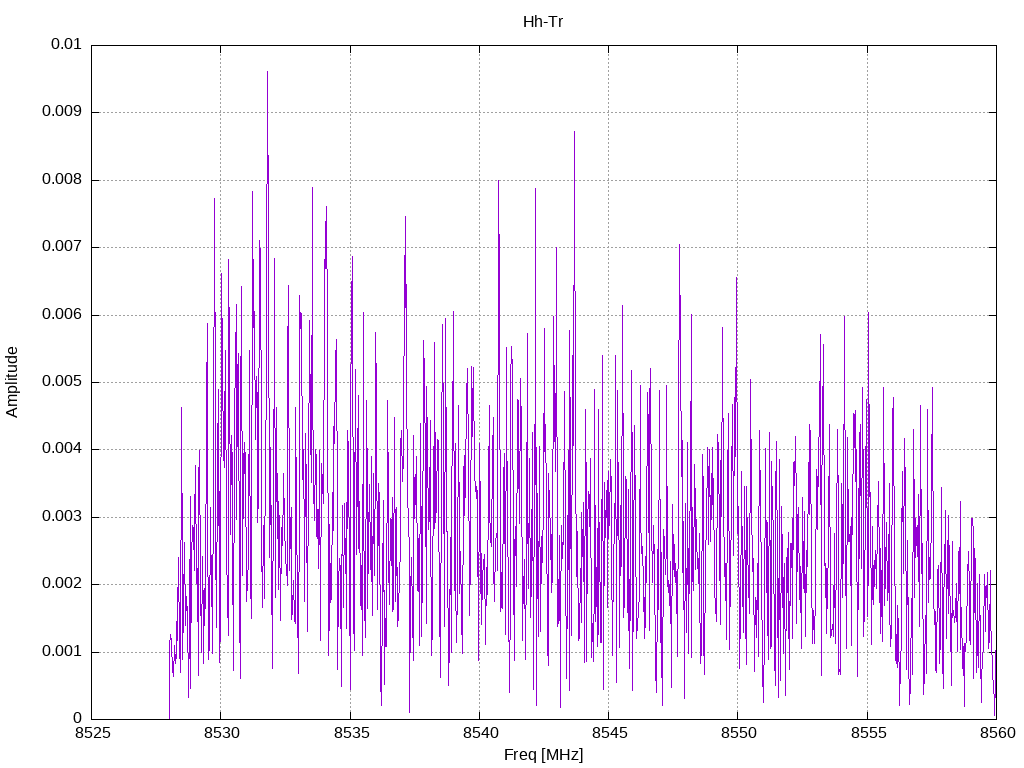The image size is (1024, 768).
Task: Click the plot title Hh-Tr
Action: coord(543,22)
